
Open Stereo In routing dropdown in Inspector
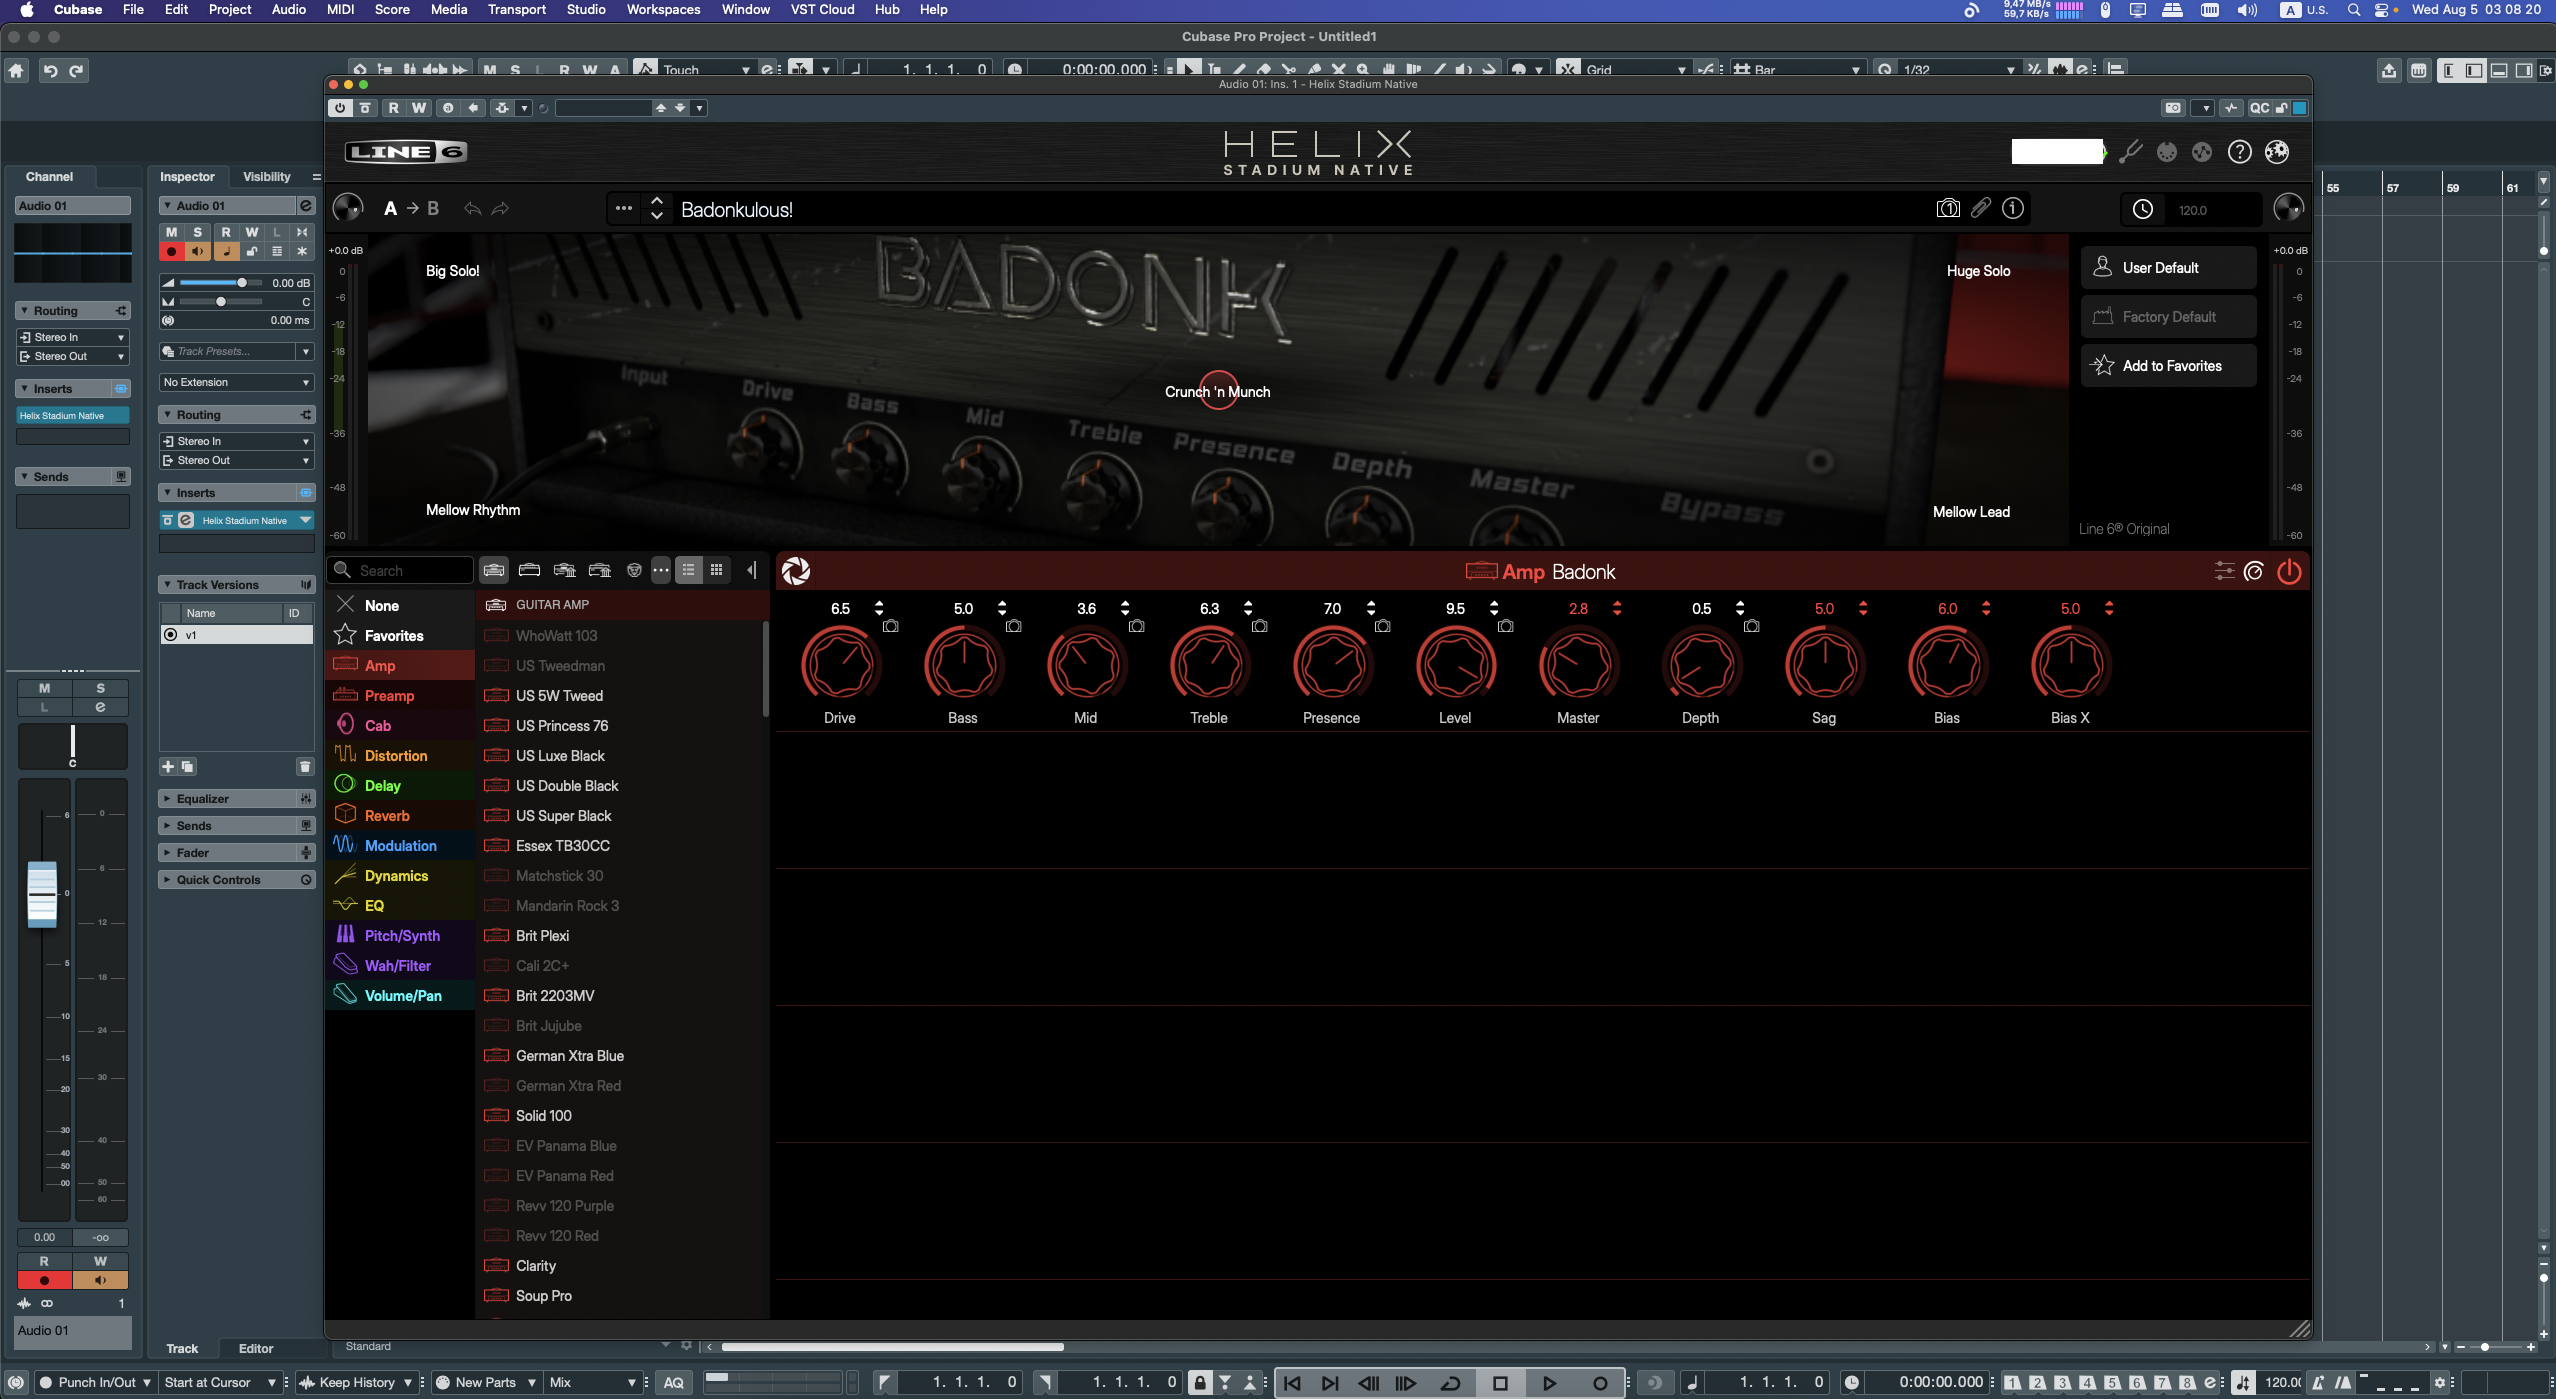[x=237, y=441]
